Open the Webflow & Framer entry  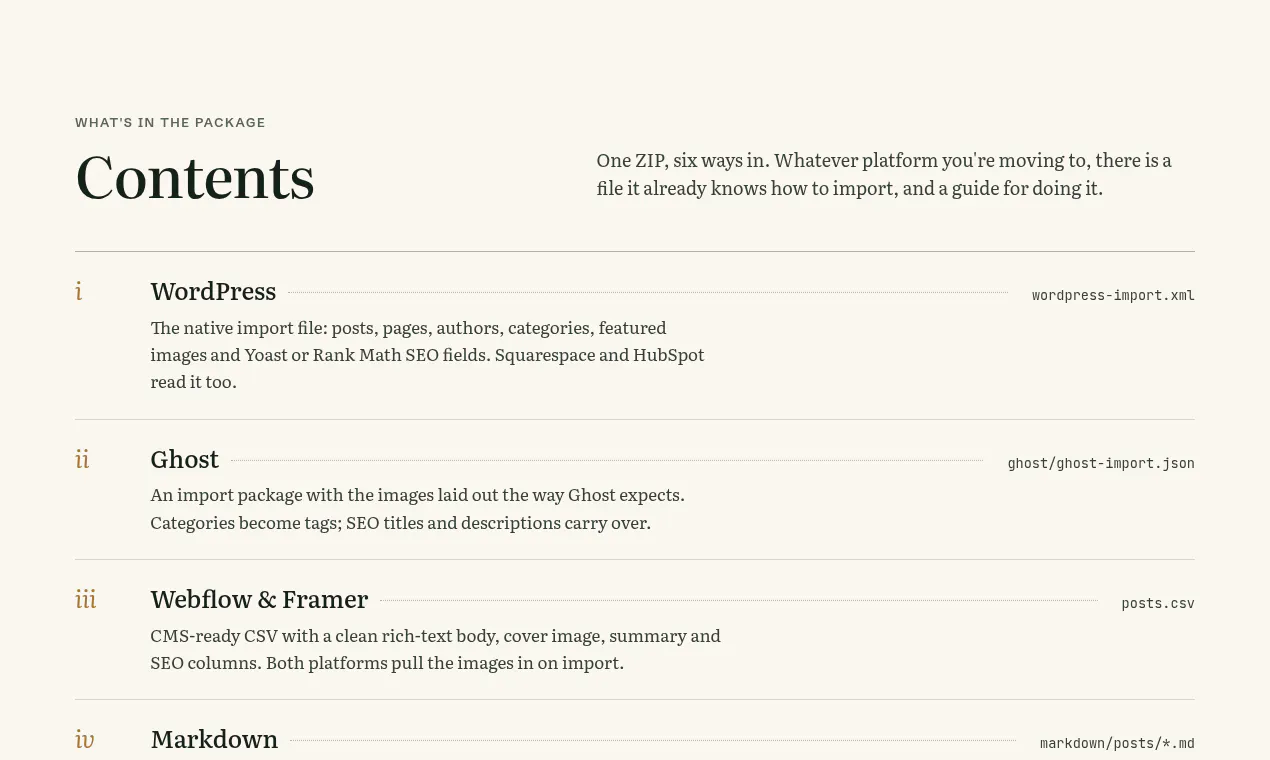pyautogui.click(x=259, y=599)
